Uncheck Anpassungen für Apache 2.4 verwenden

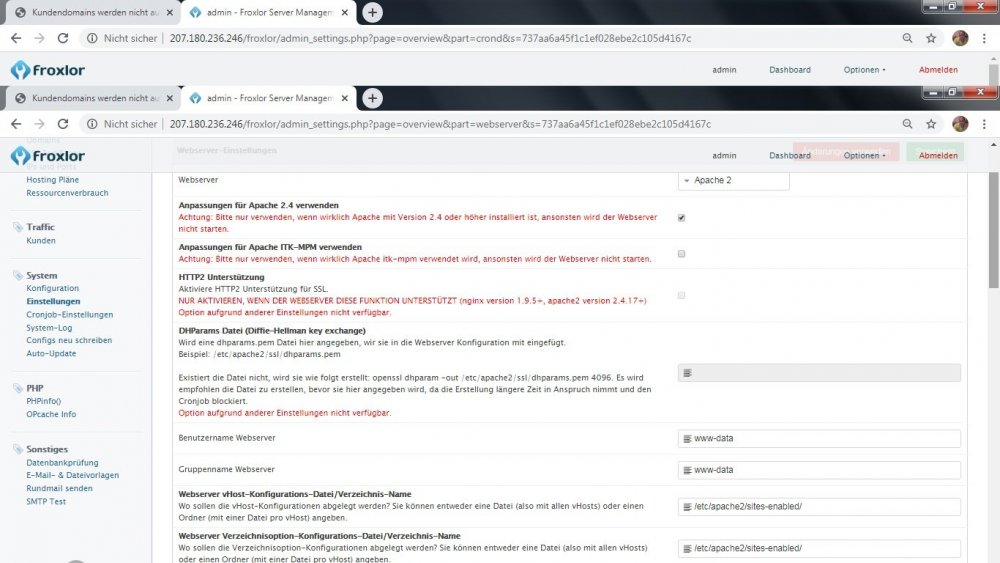(681, 217)
